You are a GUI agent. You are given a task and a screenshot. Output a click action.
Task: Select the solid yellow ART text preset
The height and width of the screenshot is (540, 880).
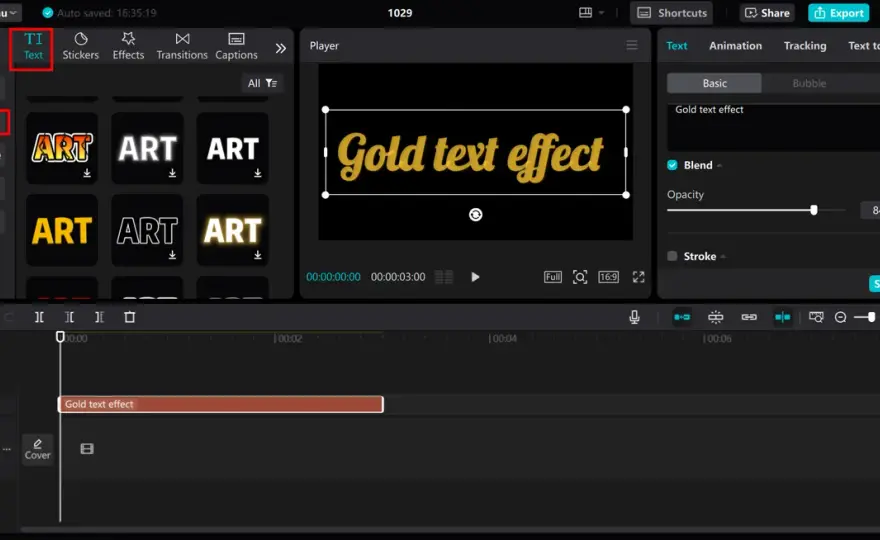[x=62, y=230]
